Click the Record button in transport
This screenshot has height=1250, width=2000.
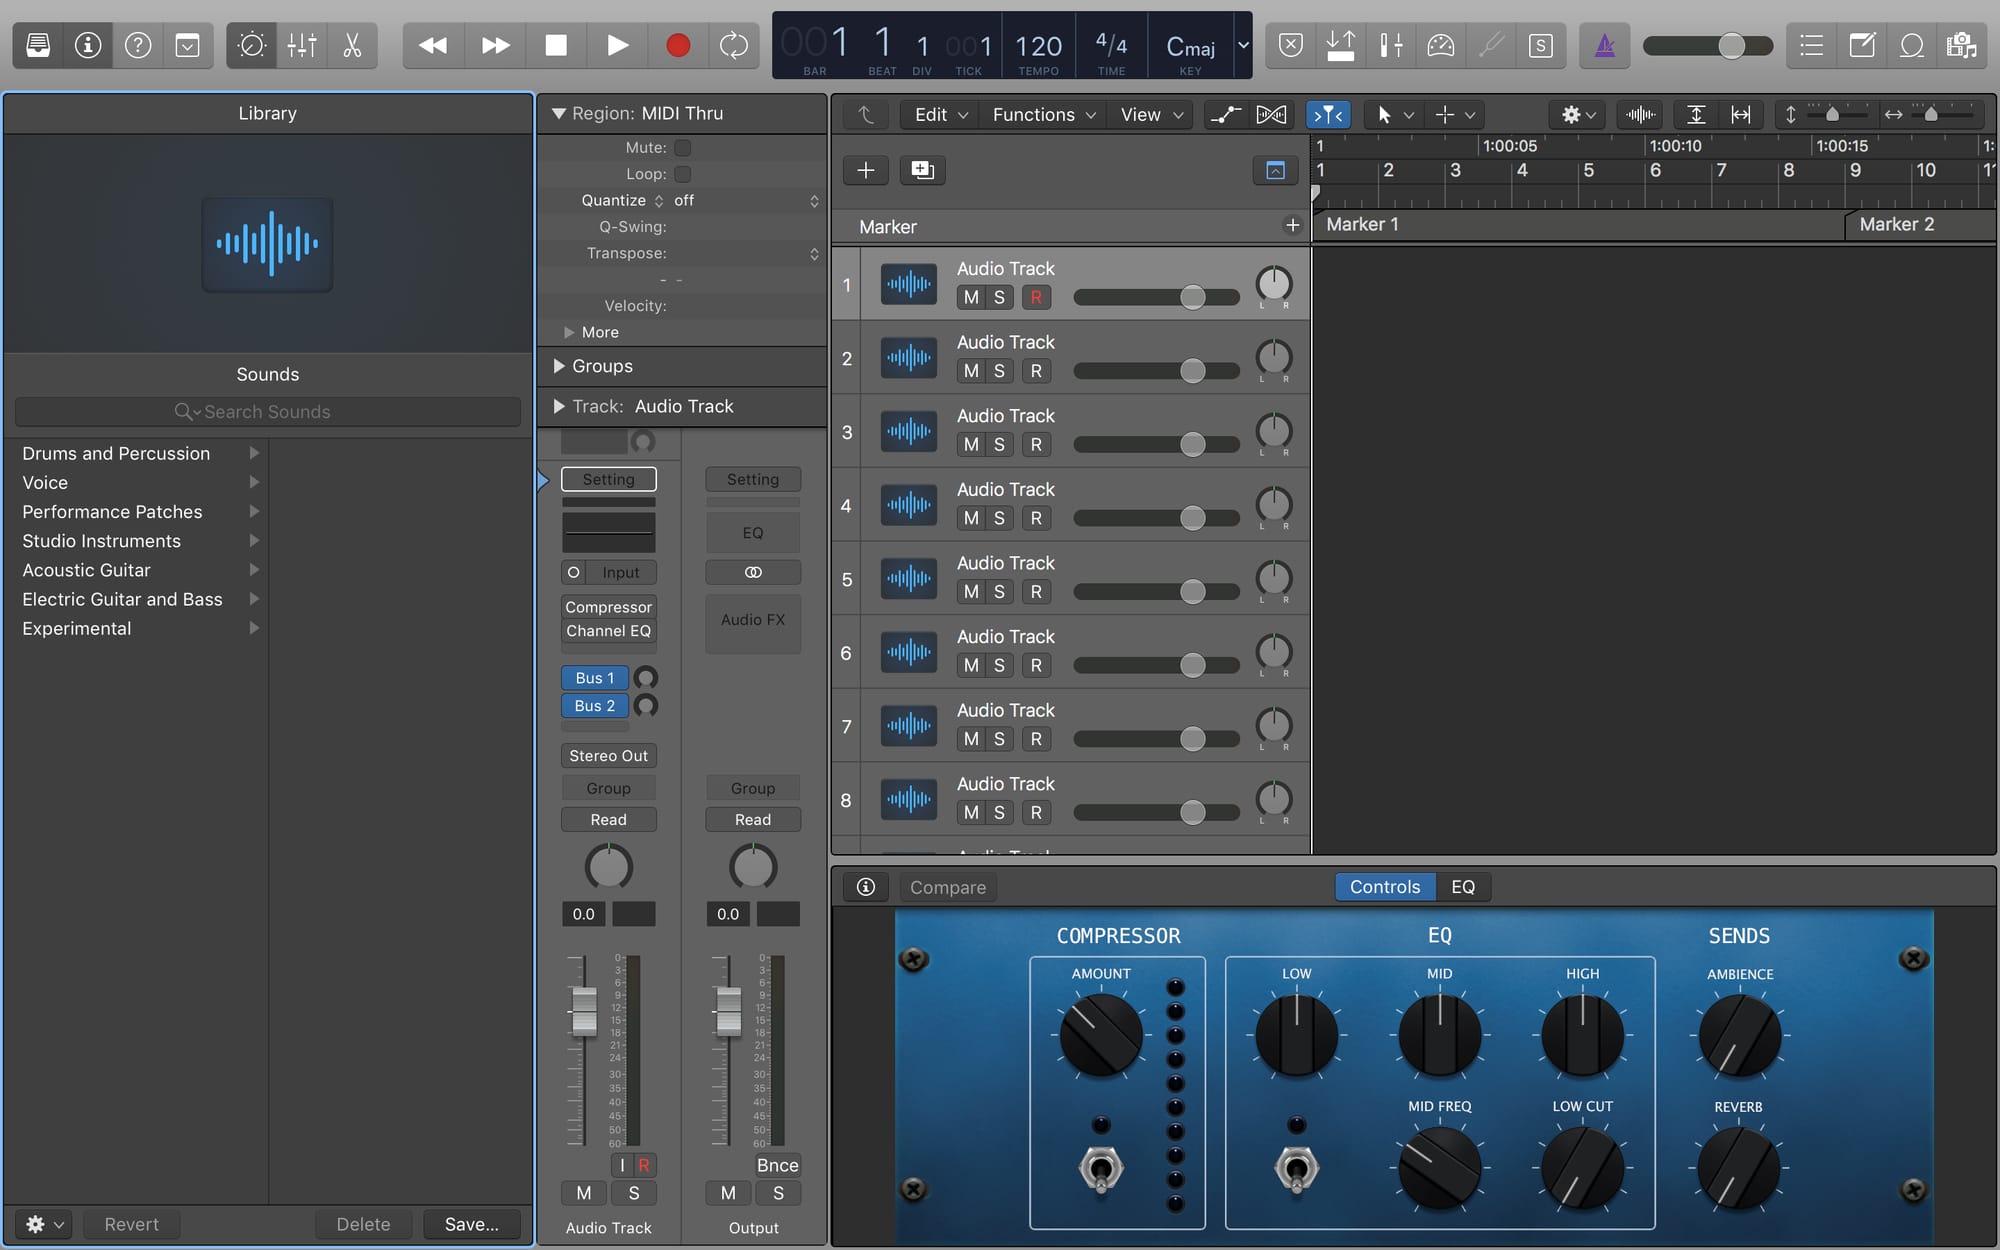(x=677, y=46)
